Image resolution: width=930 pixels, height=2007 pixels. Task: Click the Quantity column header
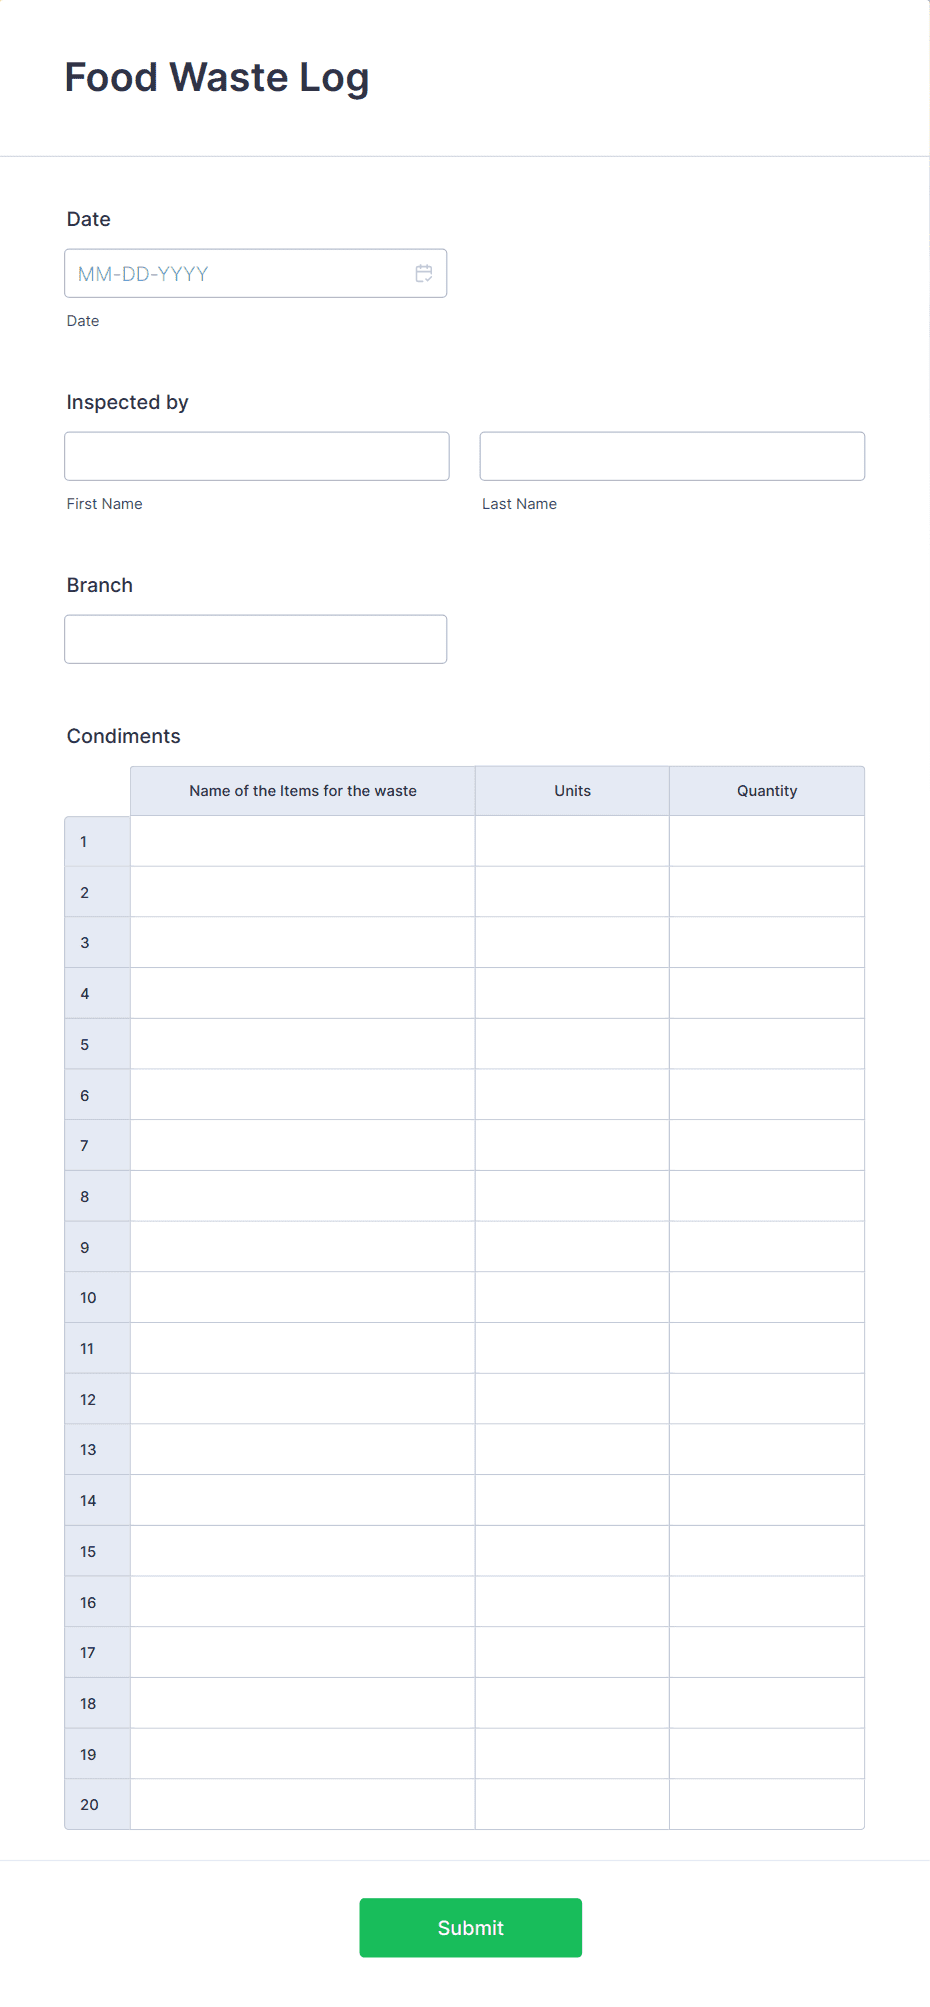[766, 790]
